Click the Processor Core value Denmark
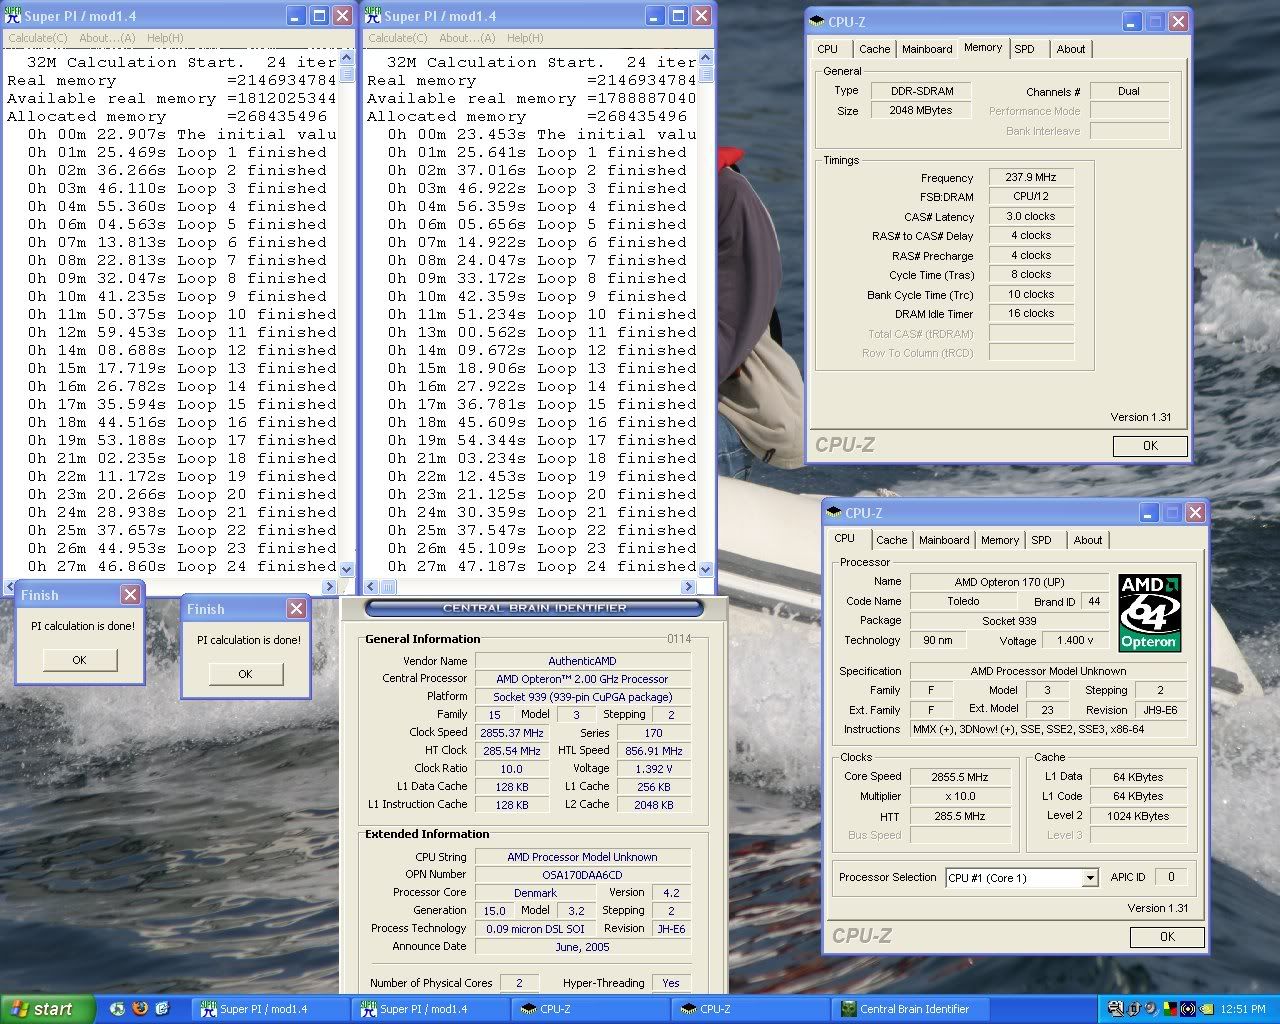 535,893
